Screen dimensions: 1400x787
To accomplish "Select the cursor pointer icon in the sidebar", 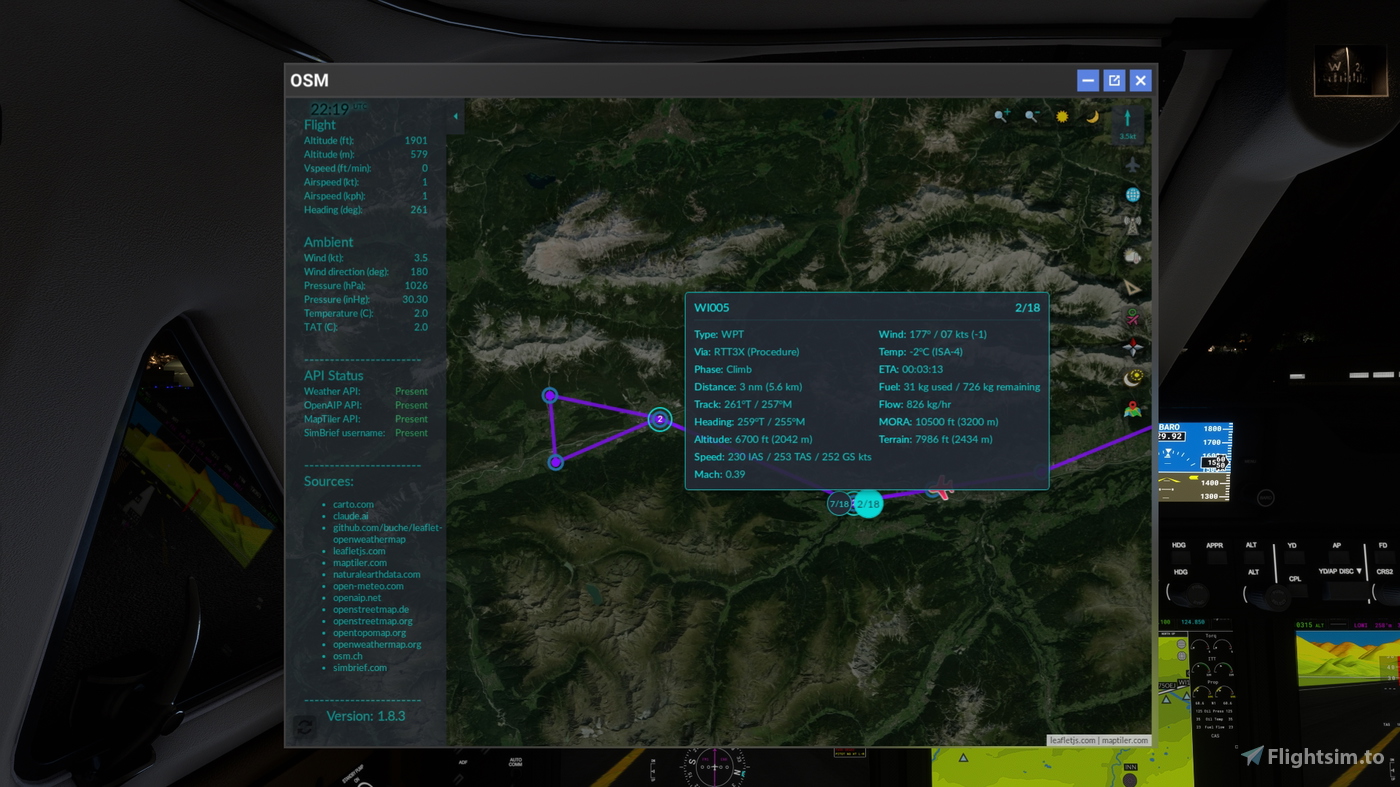I will (1132, 287).
